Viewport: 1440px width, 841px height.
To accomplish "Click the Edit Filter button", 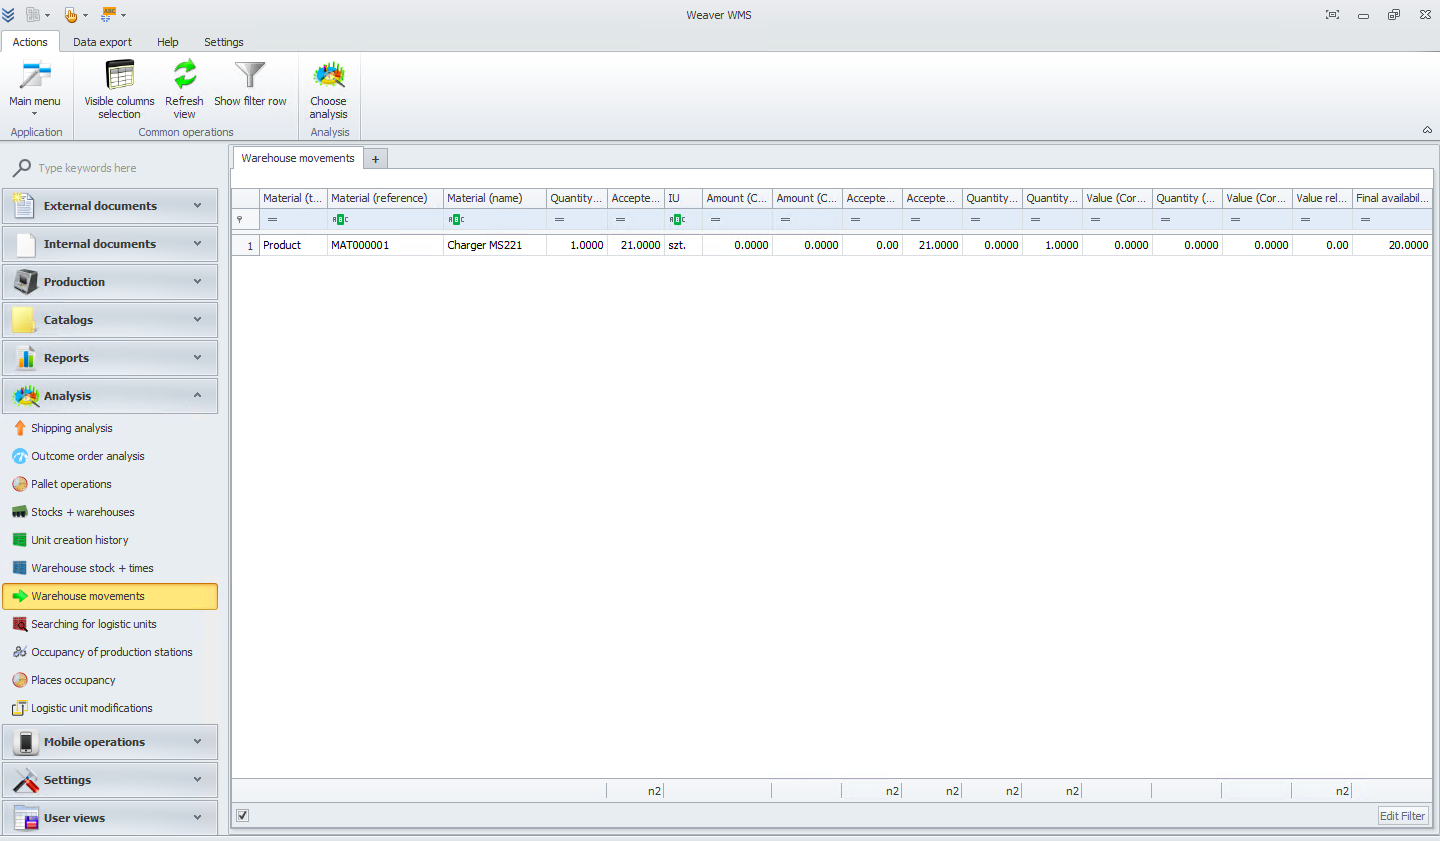I will tap(1403, 816).
